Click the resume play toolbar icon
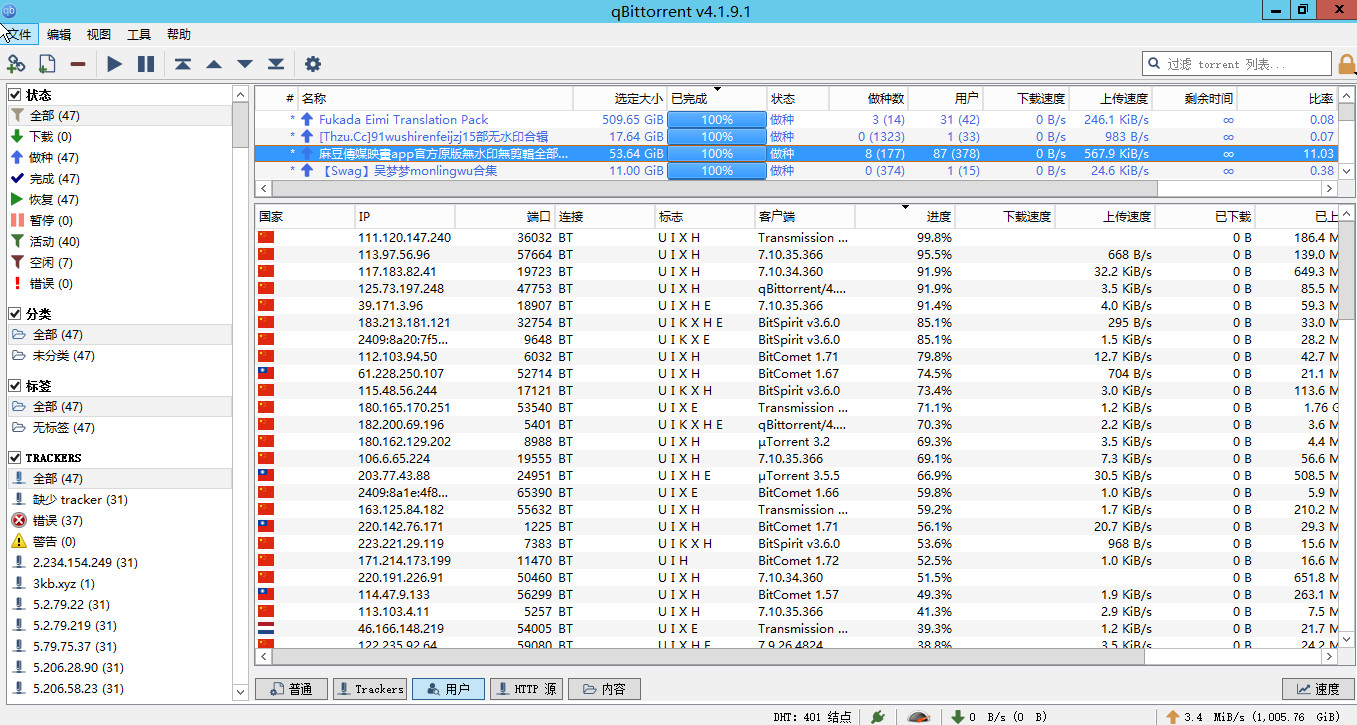The image size is (1357, 725). tap(115, 64)
